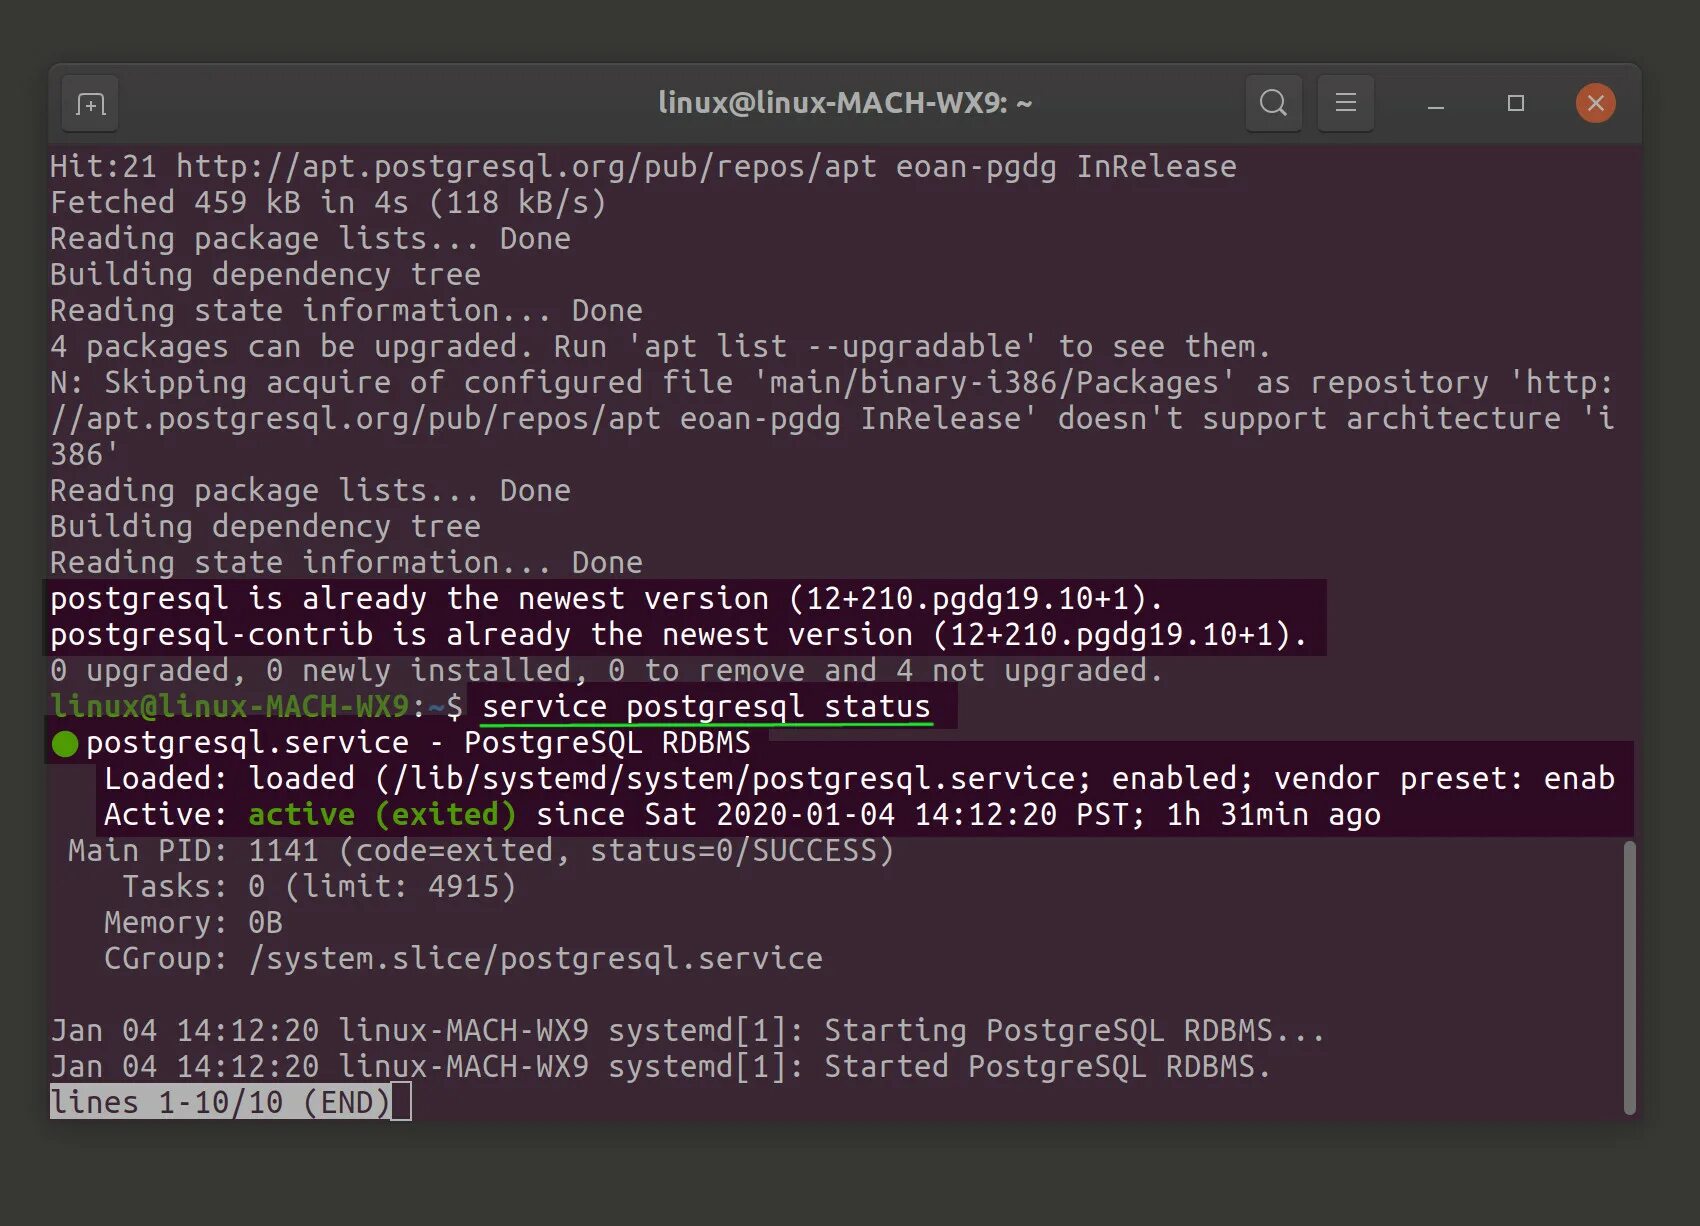Close the terminal window
Viewport: 1700px width, 1226px height.
click(1595, 103)
